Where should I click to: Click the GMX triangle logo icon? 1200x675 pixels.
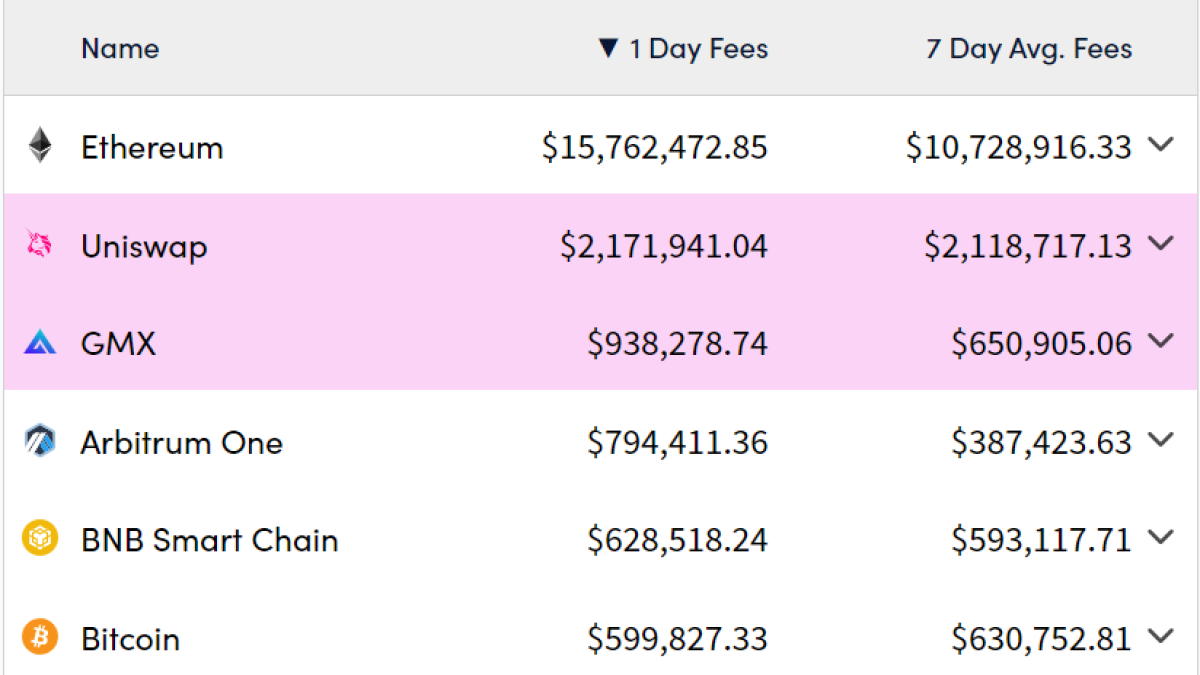39,344
